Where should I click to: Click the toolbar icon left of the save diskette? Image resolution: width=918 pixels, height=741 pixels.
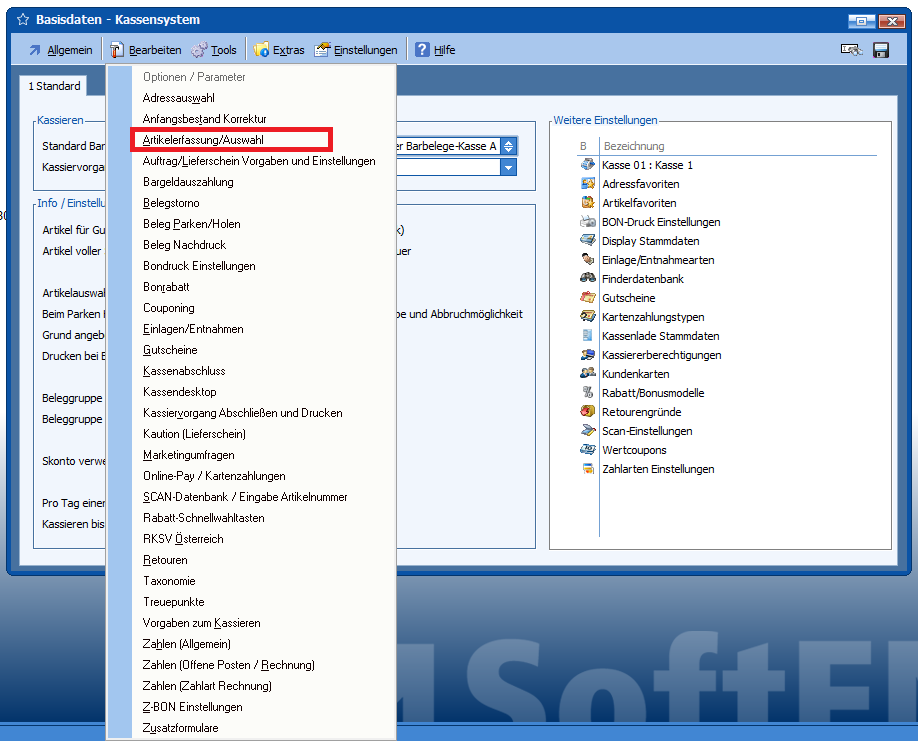click(x=851, y=50)
